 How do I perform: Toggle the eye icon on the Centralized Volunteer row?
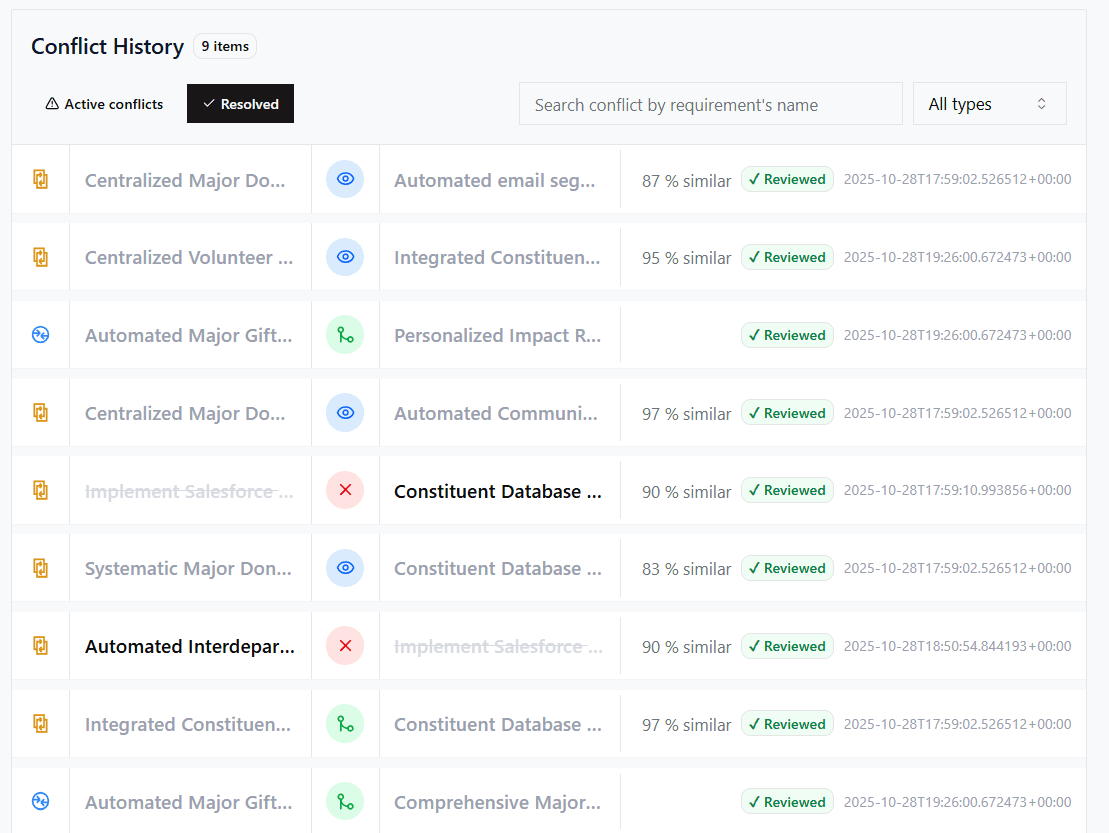[345, 257]
